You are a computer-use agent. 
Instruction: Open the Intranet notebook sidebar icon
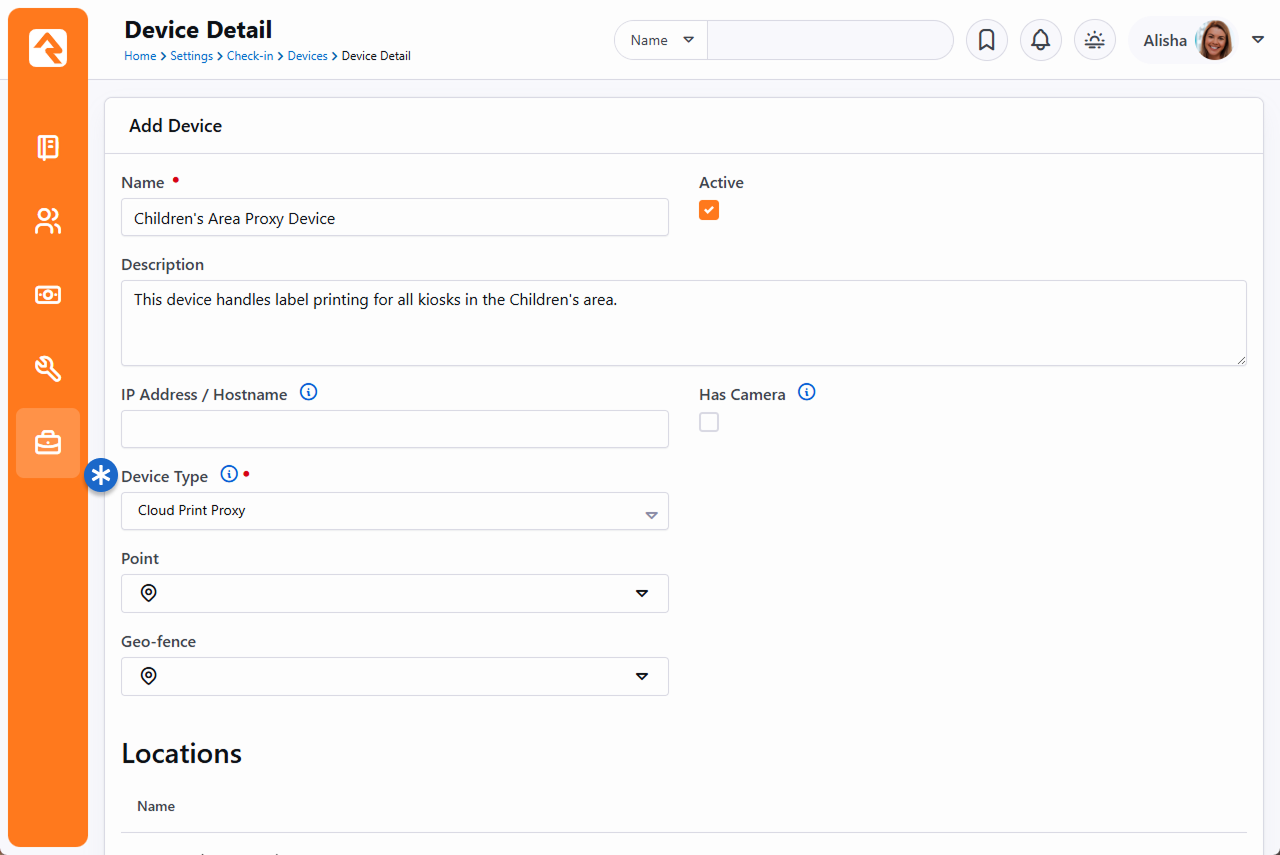[x=48, y=148]
